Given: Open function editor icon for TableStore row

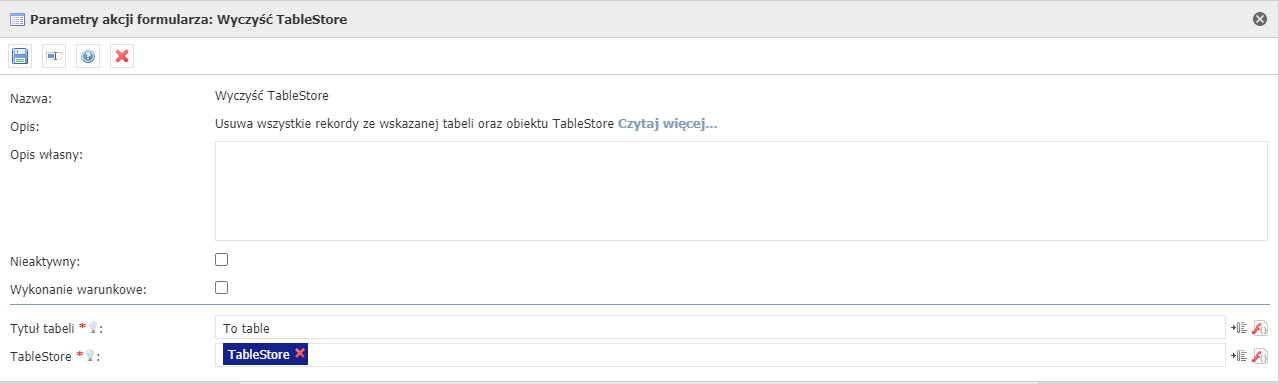Looking at the screenshot, I should click(x=1260, y=355).
